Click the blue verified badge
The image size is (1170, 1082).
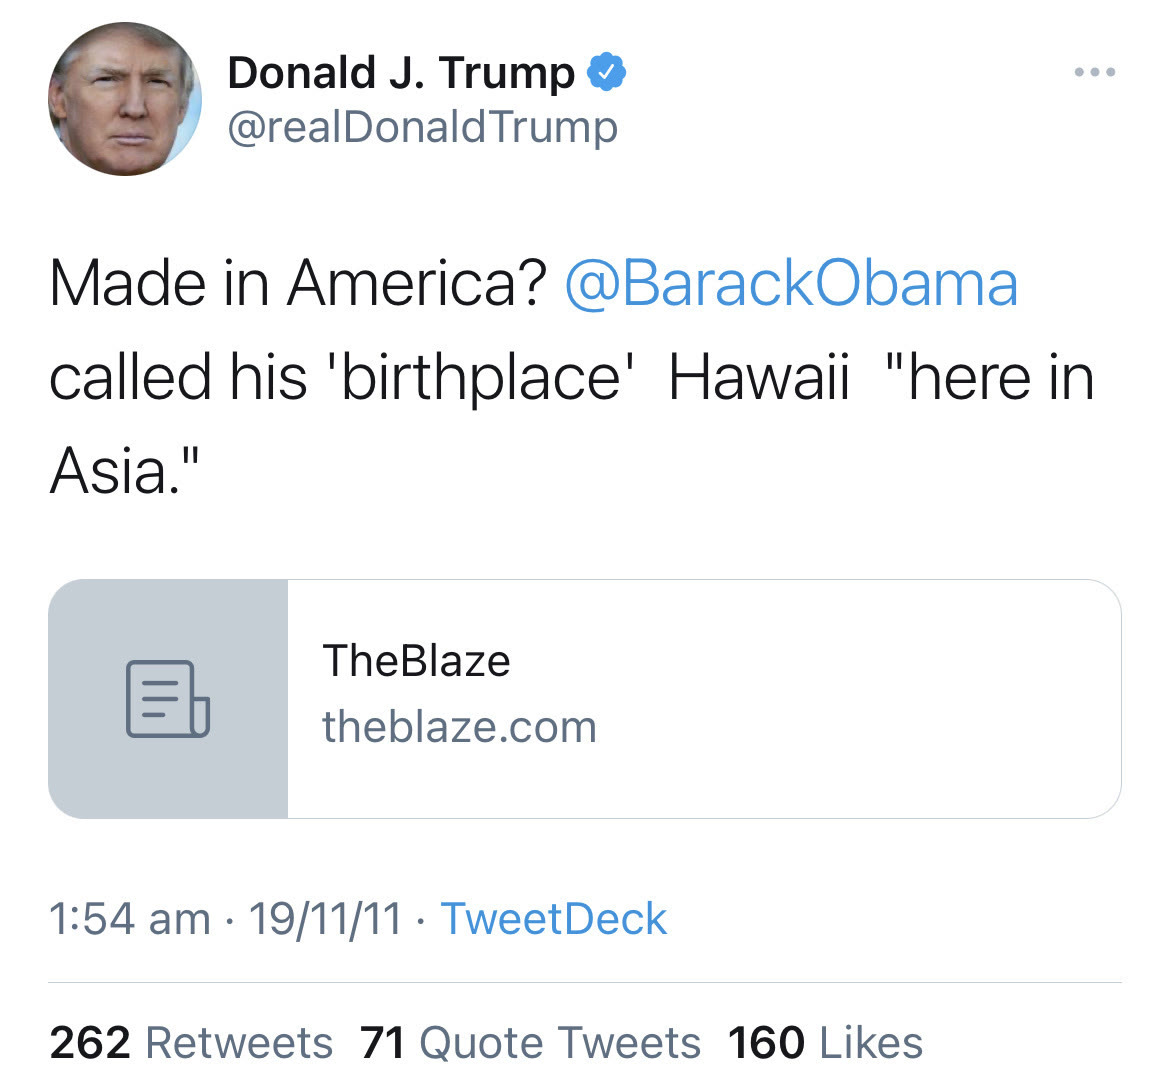coord(607,72)
